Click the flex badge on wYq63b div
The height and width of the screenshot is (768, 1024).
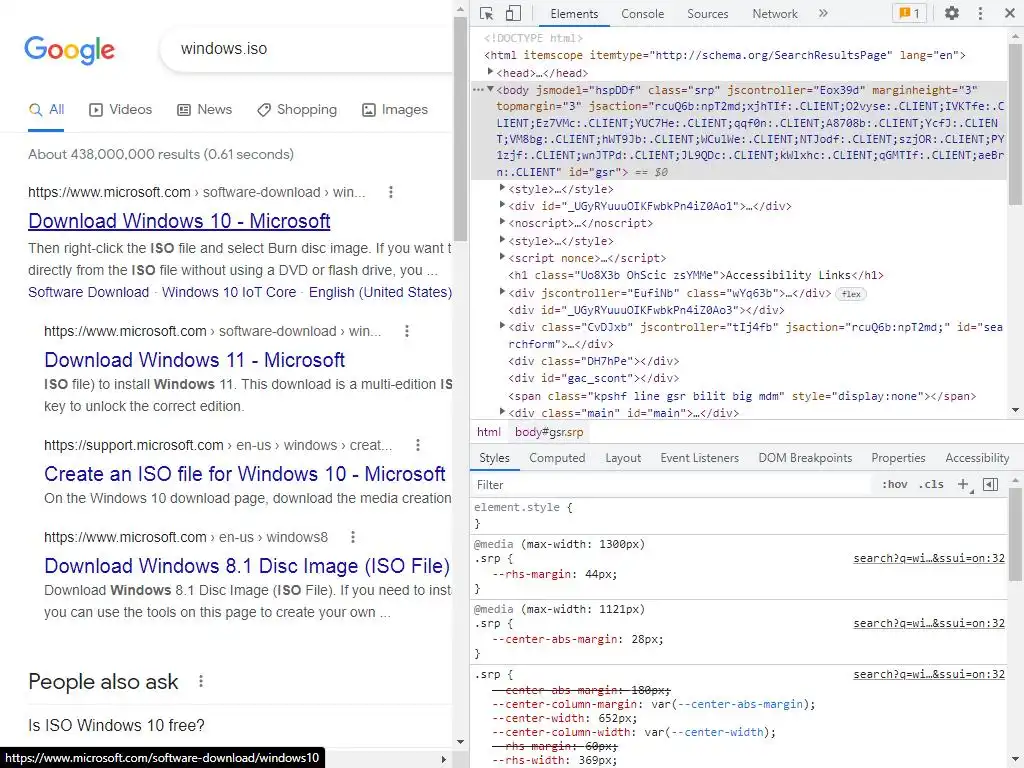tap(851, 294)
